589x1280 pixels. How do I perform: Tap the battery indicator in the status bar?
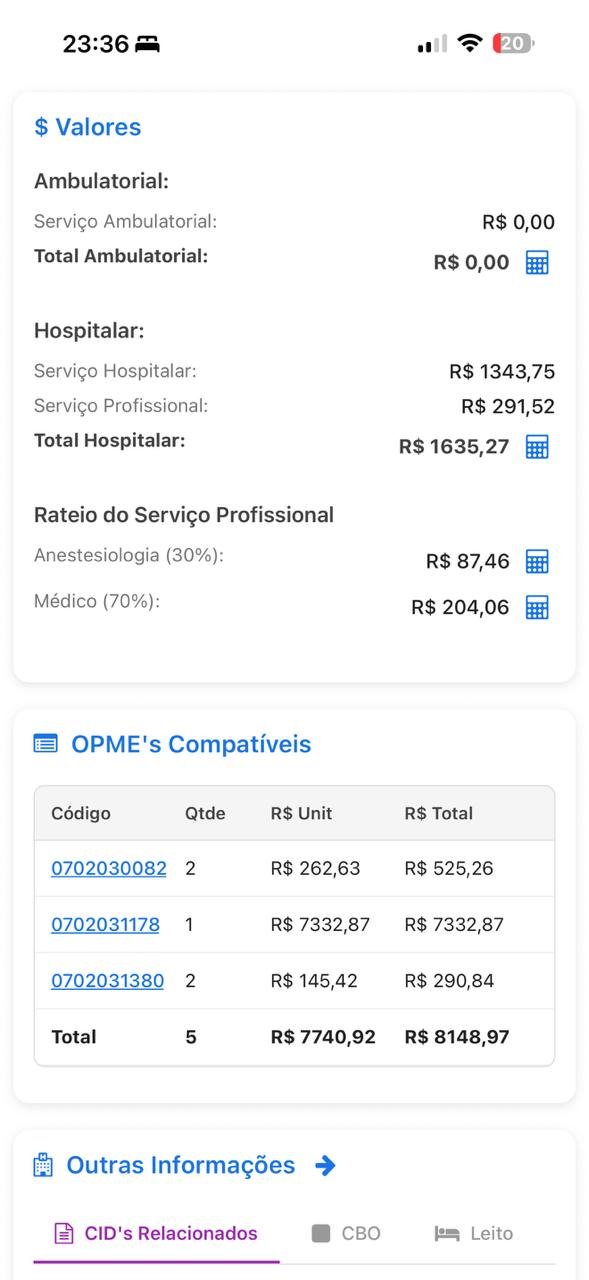511,43
